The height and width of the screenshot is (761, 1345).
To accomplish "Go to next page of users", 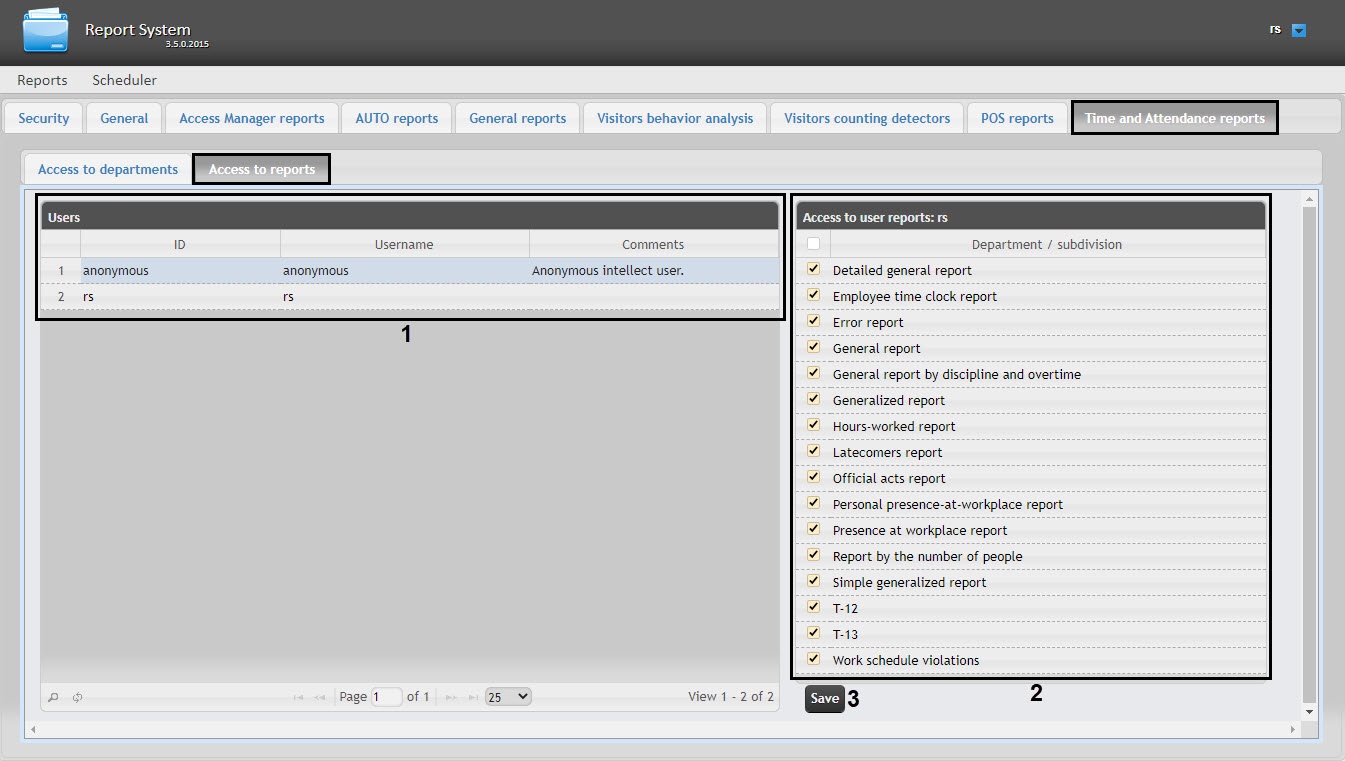I will 451,697.
